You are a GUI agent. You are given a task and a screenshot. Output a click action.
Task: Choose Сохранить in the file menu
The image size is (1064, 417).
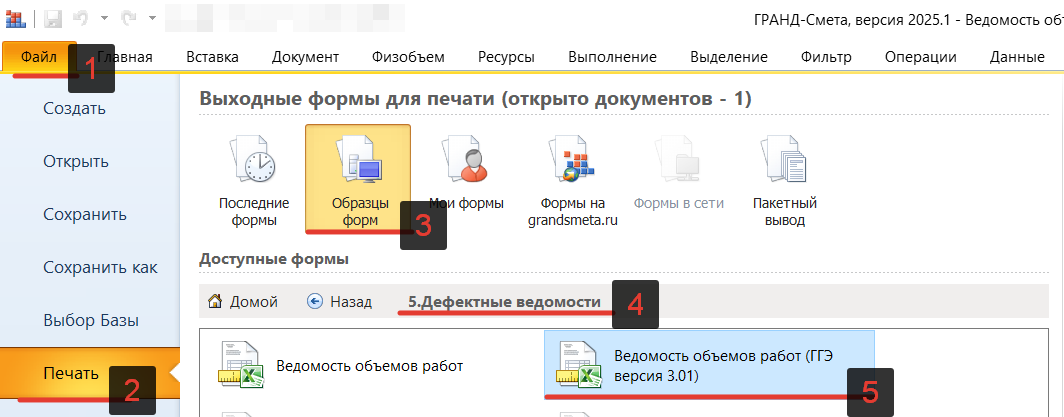tap(85, 214)
